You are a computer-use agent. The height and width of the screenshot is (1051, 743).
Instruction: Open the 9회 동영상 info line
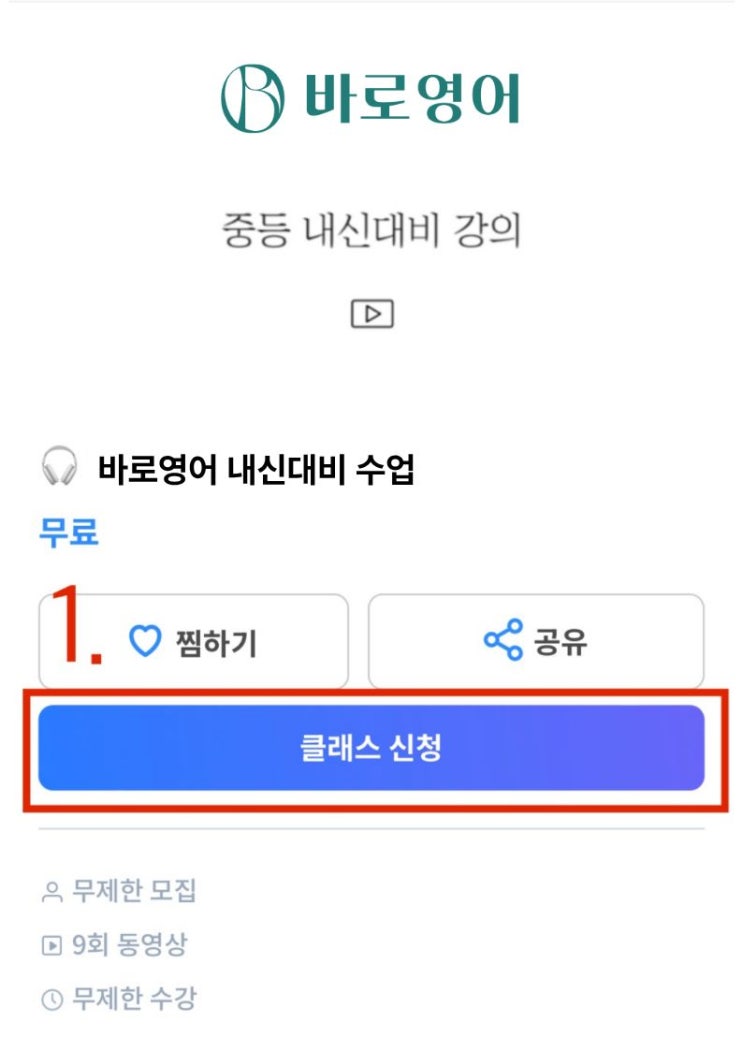(x=128, y=945)
